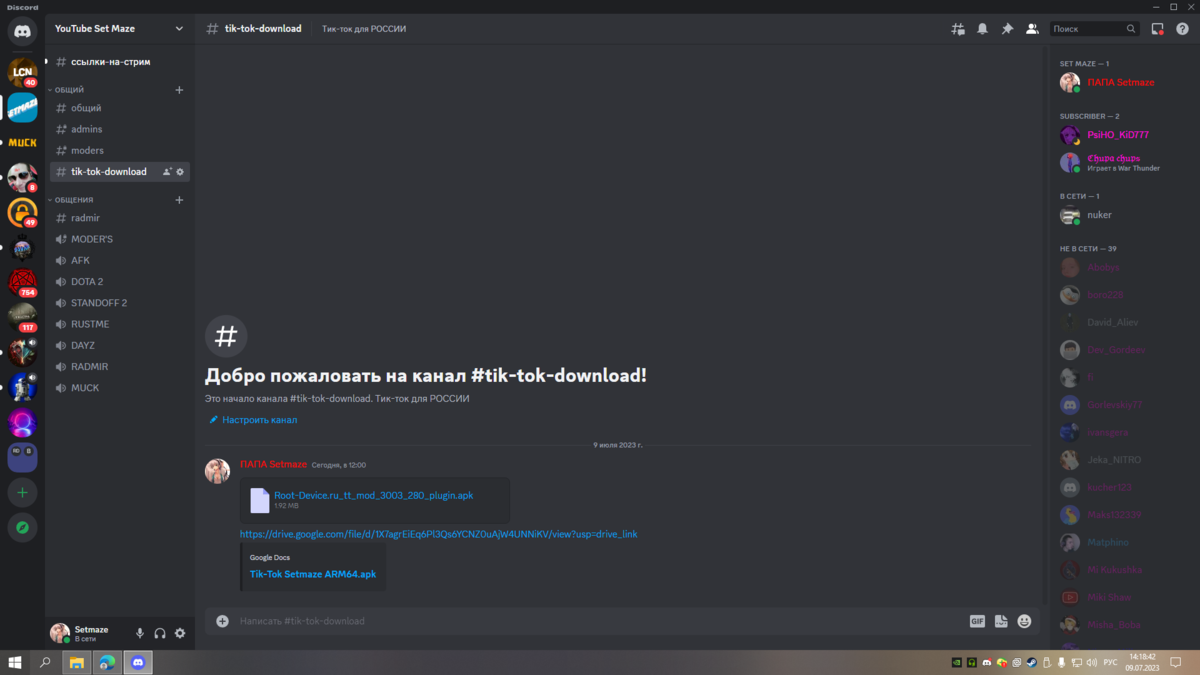Click the APK file attachment icon
Image resolution: width=1200 pixels, height=675 pixels.
(x=259, y=500)
